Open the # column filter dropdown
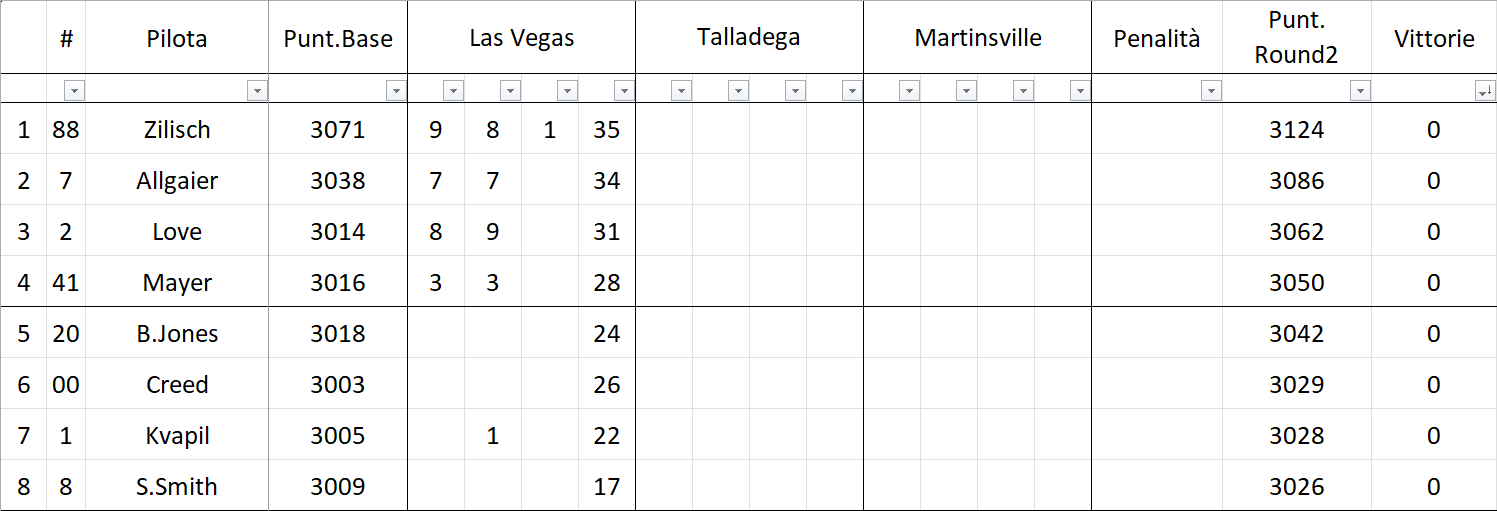This screenshot has height=511, width=1497. [74, 91]
